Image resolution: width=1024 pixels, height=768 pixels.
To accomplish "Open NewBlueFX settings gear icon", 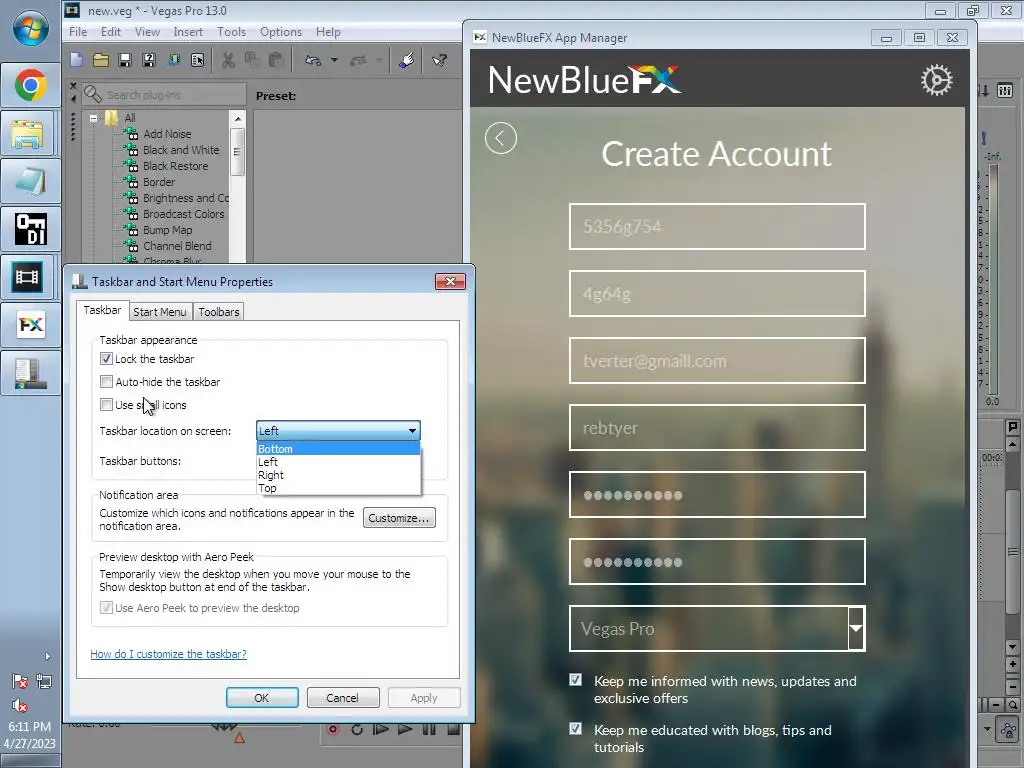I will click(936, 80).
